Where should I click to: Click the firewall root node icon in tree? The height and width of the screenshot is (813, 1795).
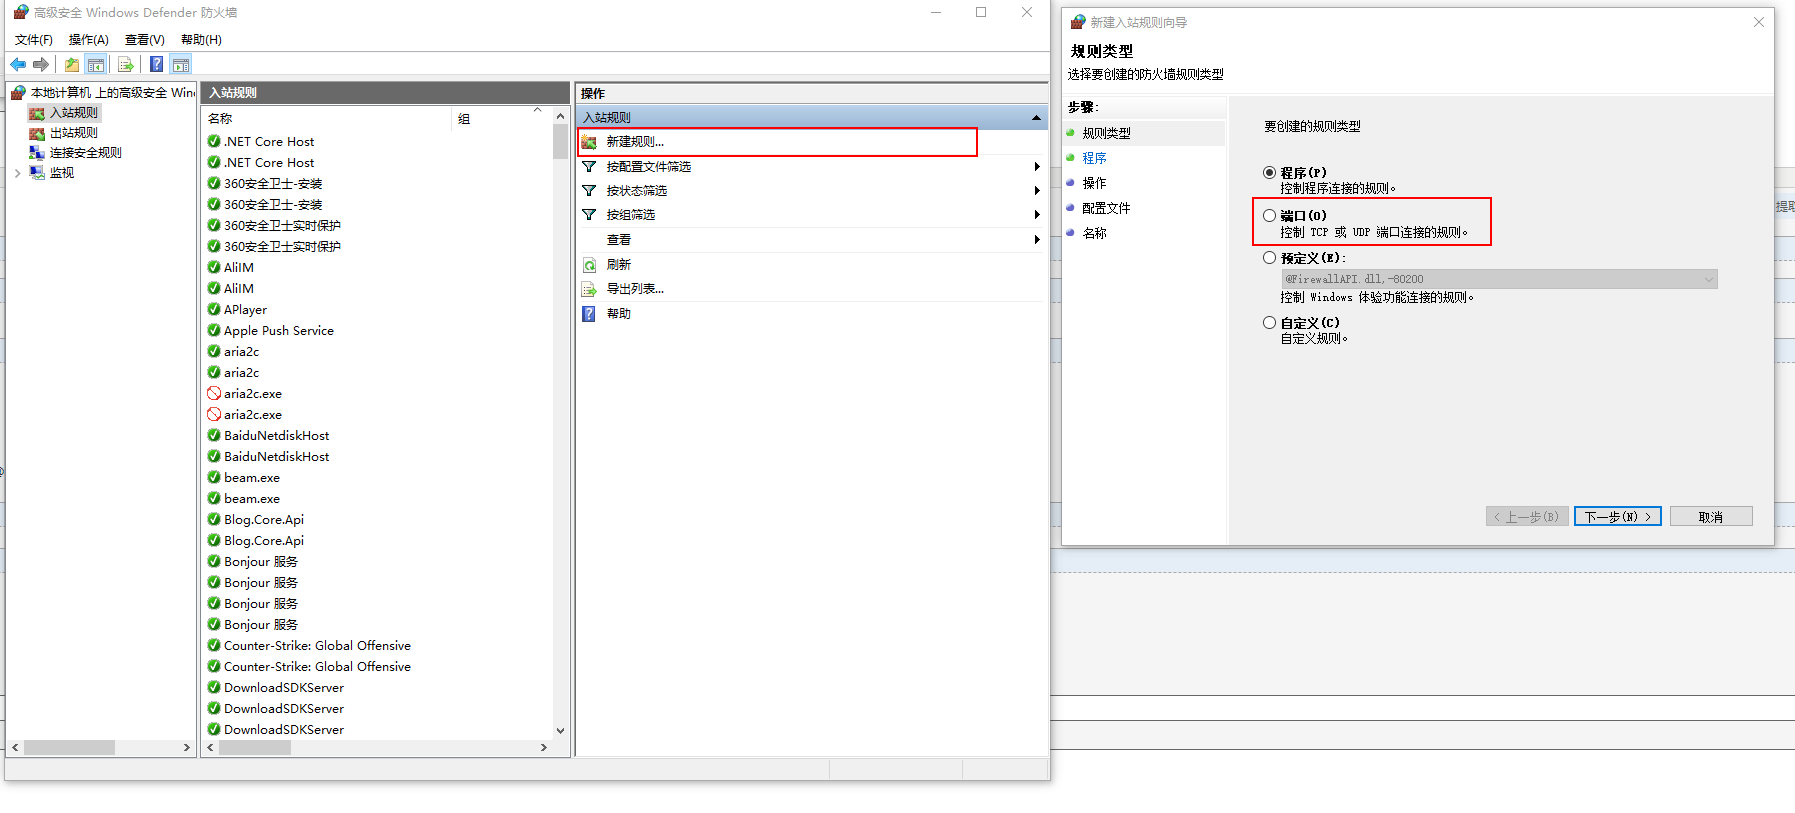coord(18,93)
